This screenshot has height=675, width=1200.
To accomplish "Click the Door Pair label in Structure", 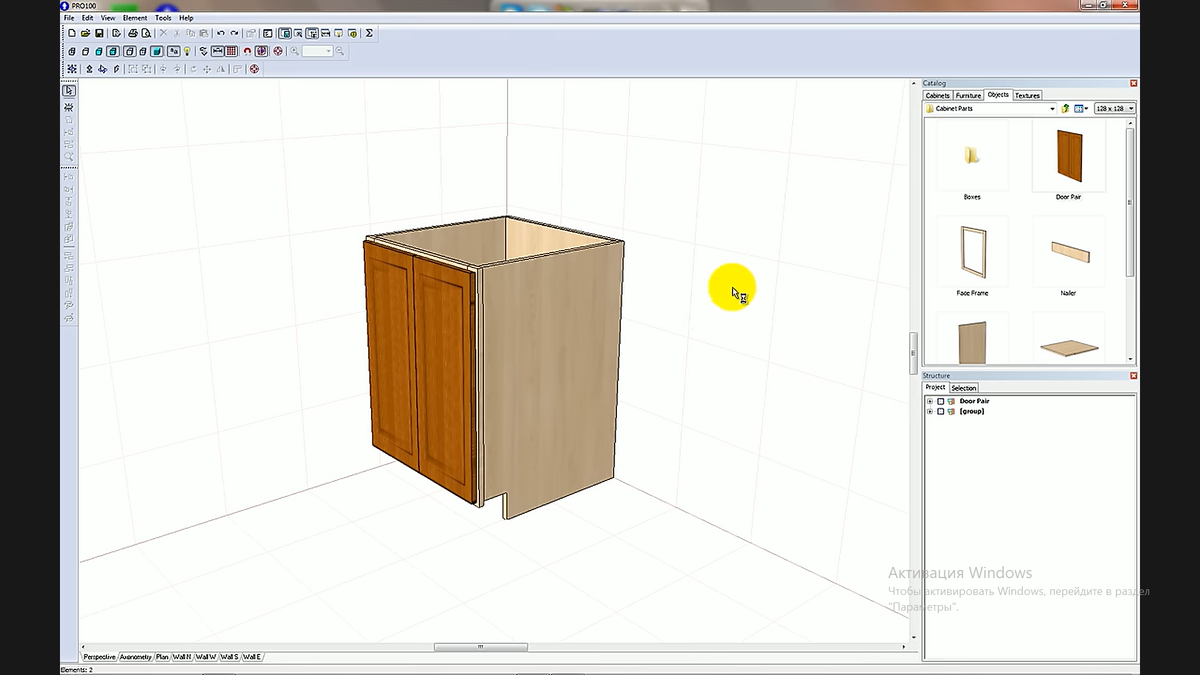I will pos(974,401).
